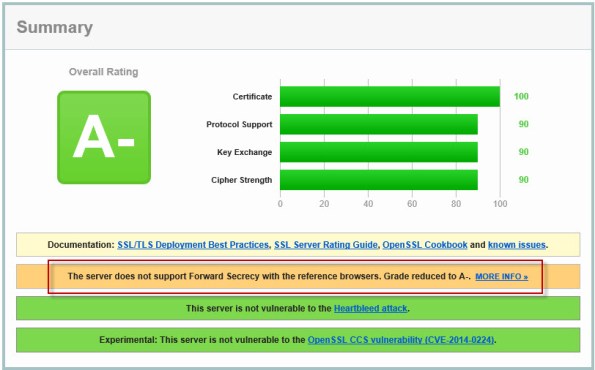The width and height of the screenshot is (595, 370).
Task: Click the Overall Rating label
Action: [x=104, y=72]
